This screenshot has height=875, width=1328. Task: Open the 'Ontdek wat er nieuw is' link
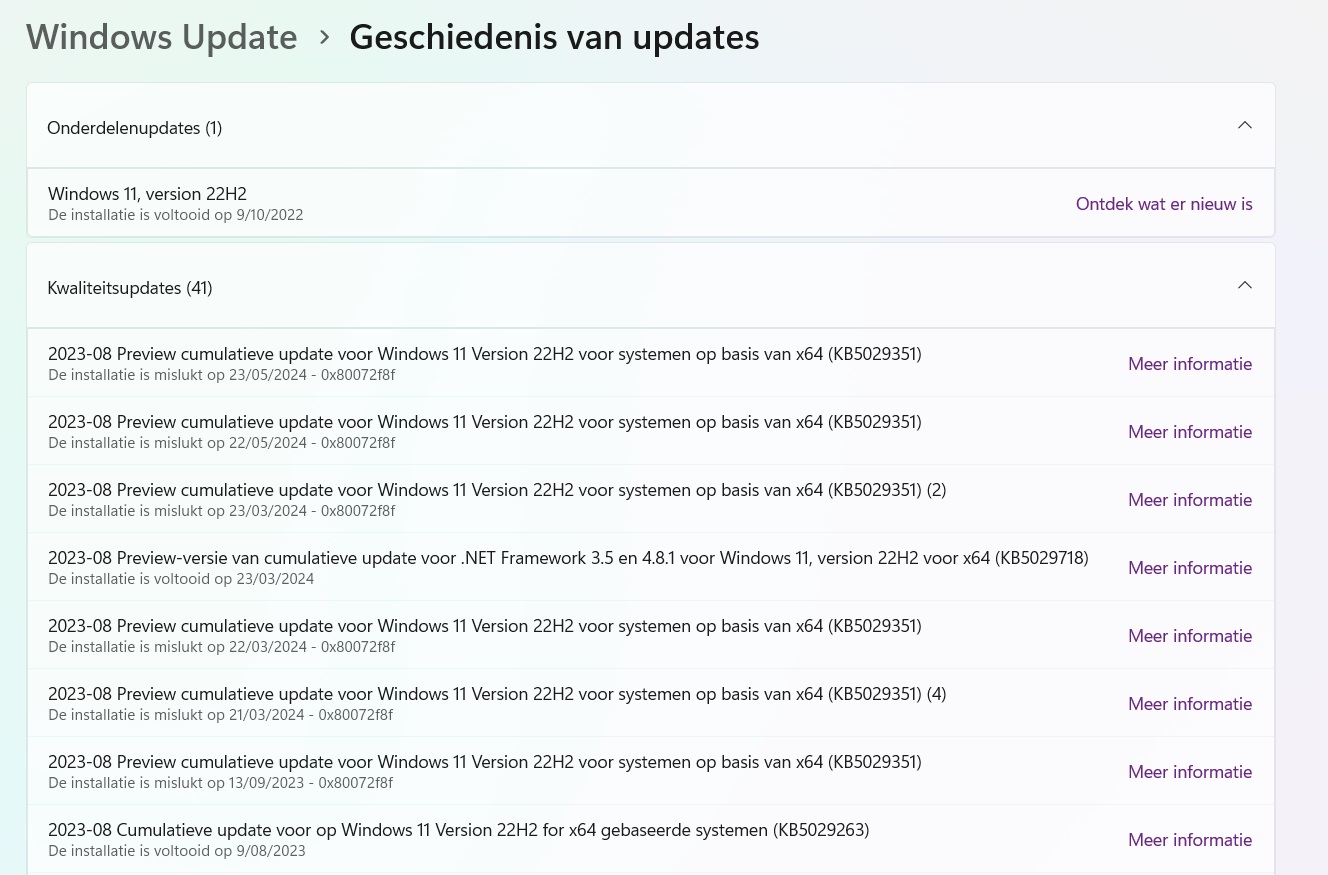tap(1164, 204)
